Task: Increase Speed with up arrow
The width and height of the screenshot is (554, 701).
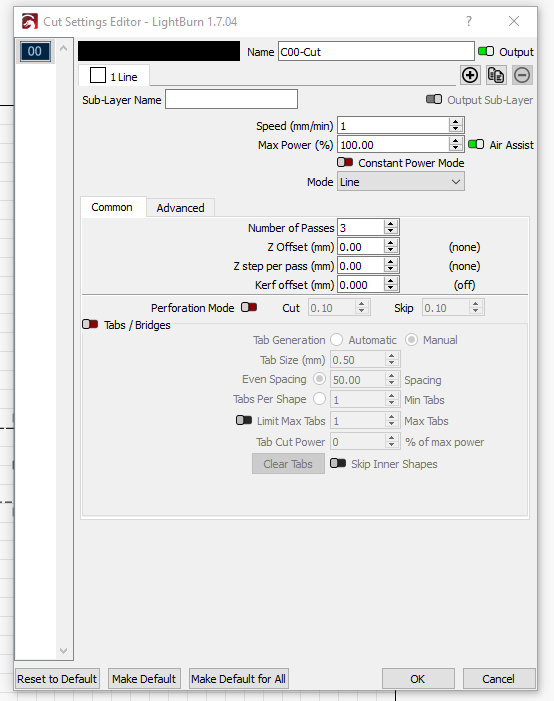Action: pos(455,122)
